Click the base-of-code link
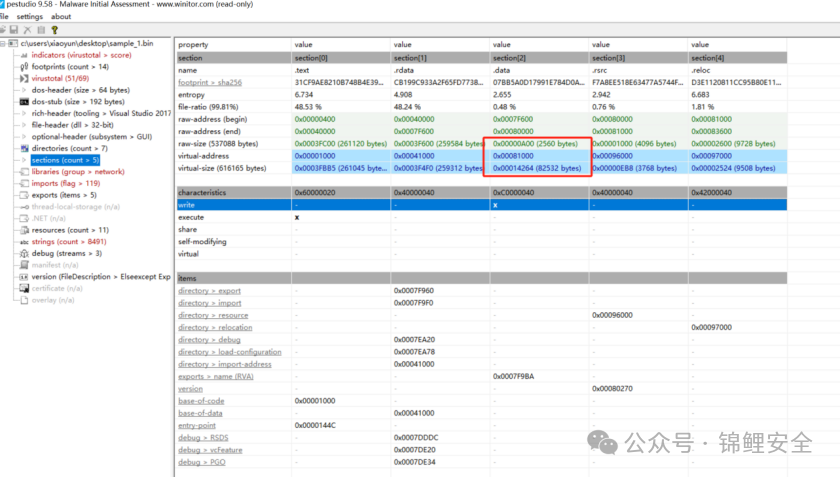The width and height of the screenshot is (840, 477). (201, 401)
